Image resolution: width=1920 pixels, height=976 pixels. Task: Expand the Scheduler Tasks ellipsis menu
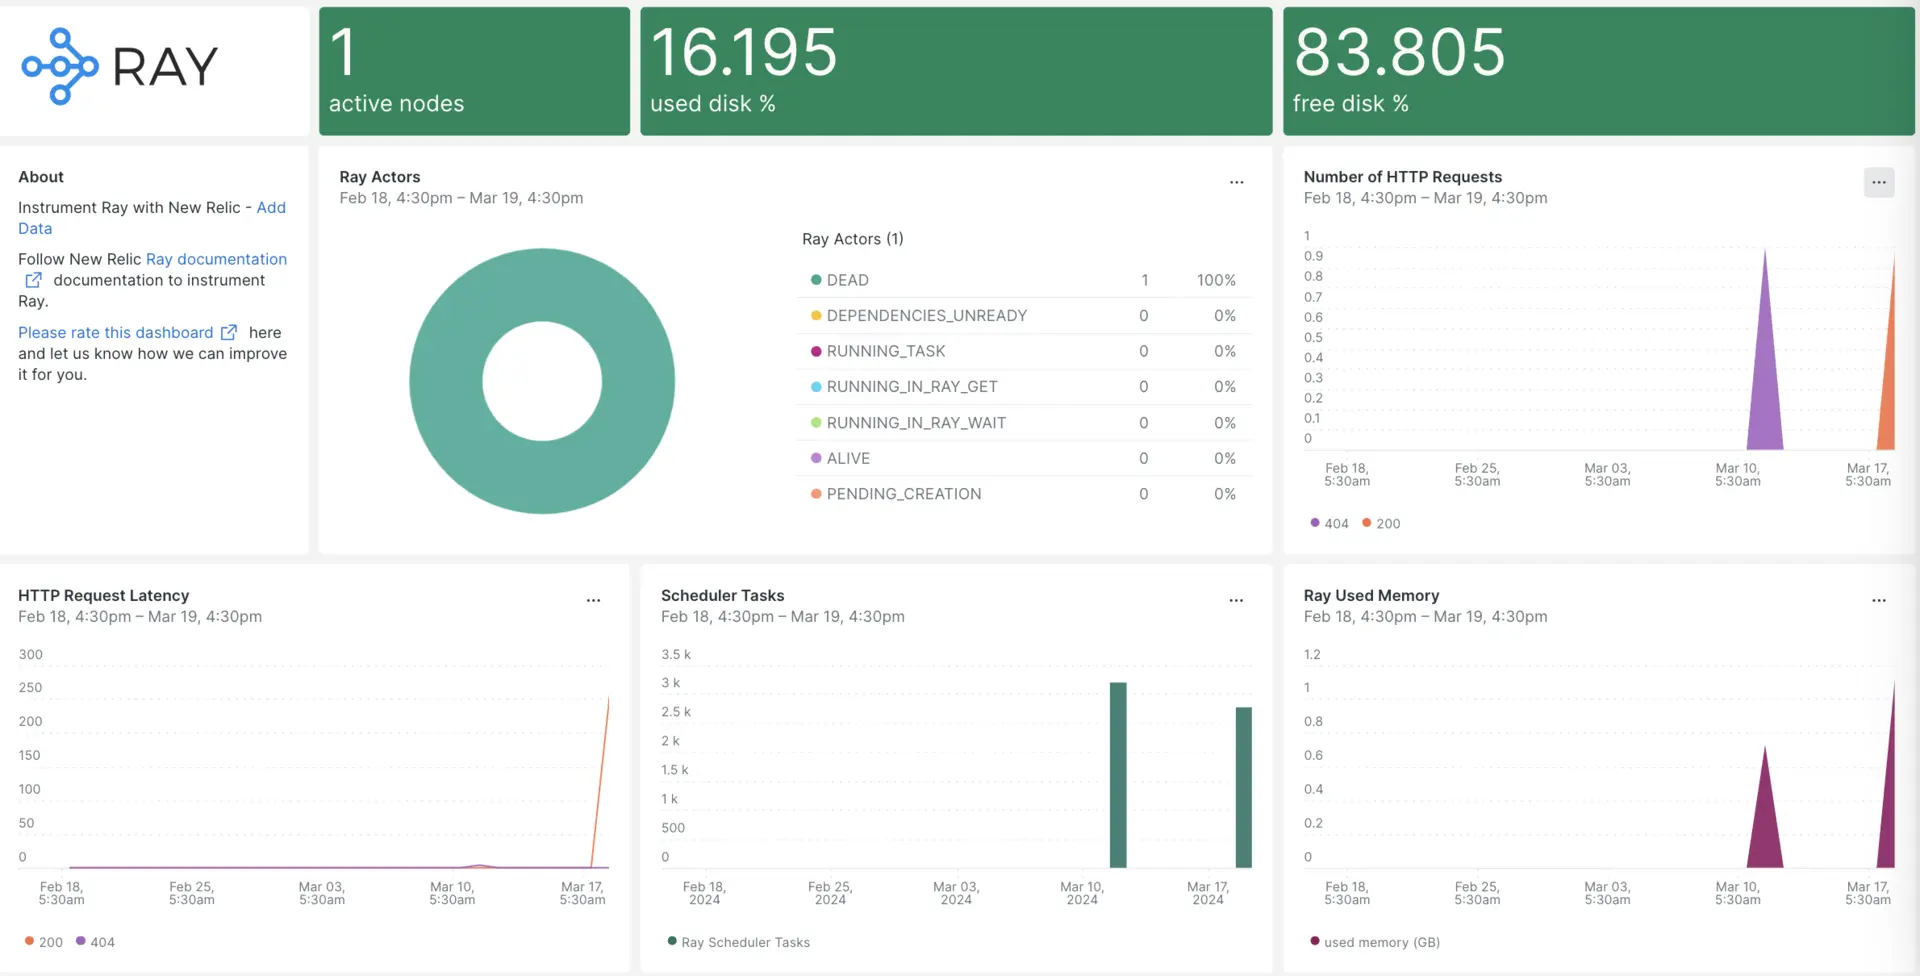(x=1236, y=600)
